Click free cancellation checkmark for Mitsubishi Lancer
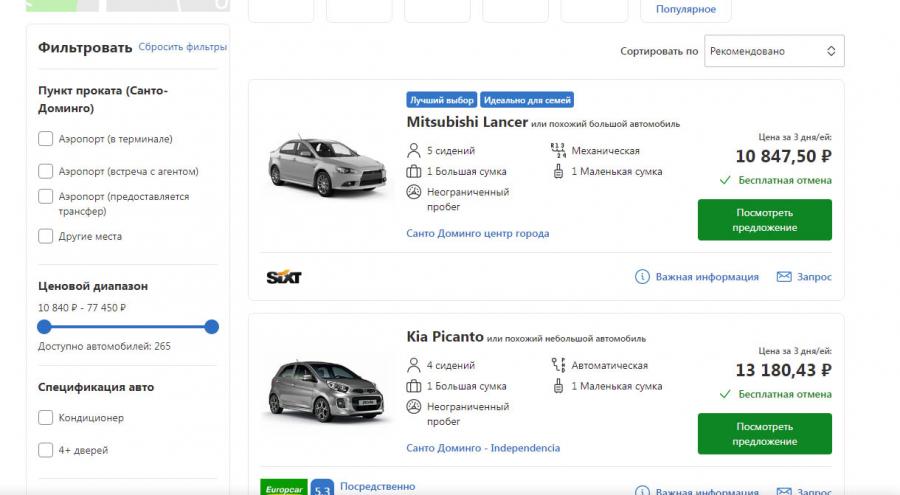900x495 pixels. click(725, 180)
